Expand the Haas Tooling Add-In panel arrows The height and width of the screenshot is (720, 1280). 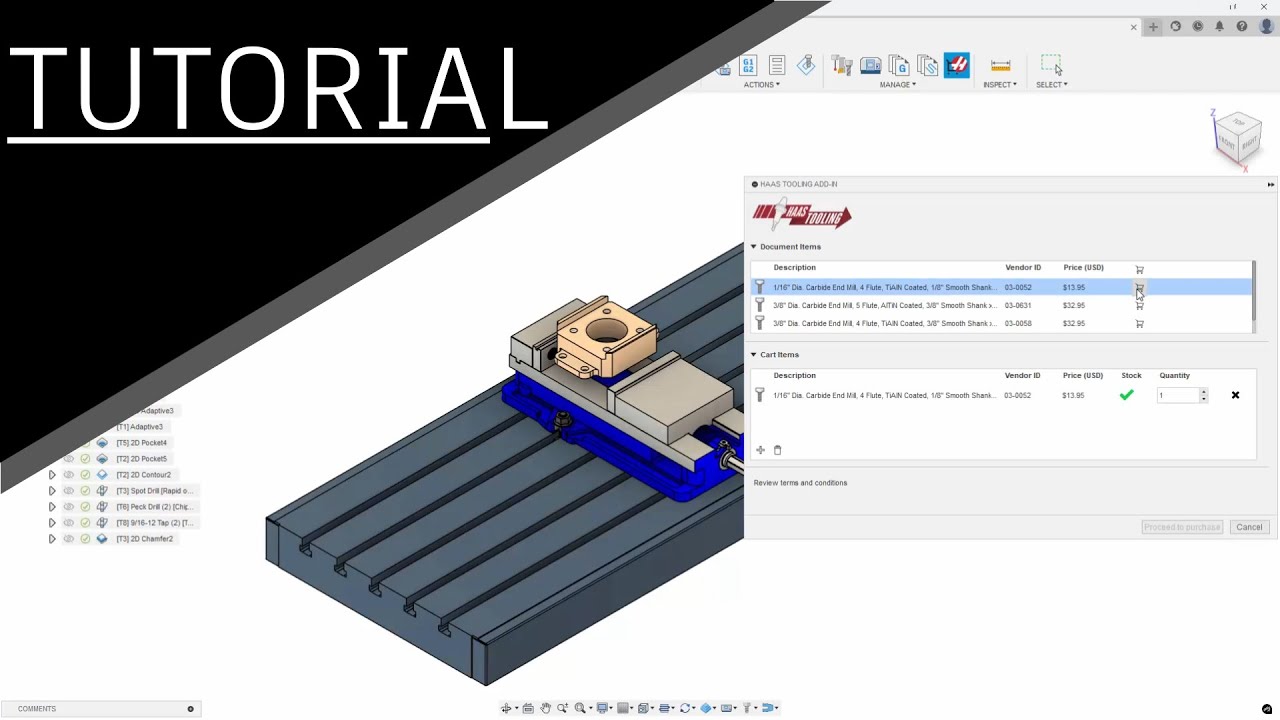(x=1270, y=184)
